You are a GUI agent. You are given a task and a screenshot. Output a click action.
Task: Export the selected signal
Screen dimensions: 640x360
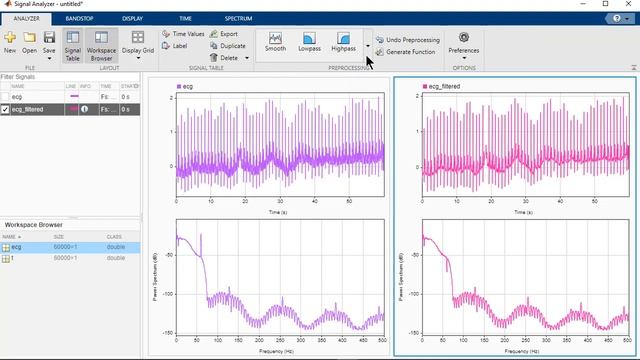pyautogui.click(x=224, y=34)
